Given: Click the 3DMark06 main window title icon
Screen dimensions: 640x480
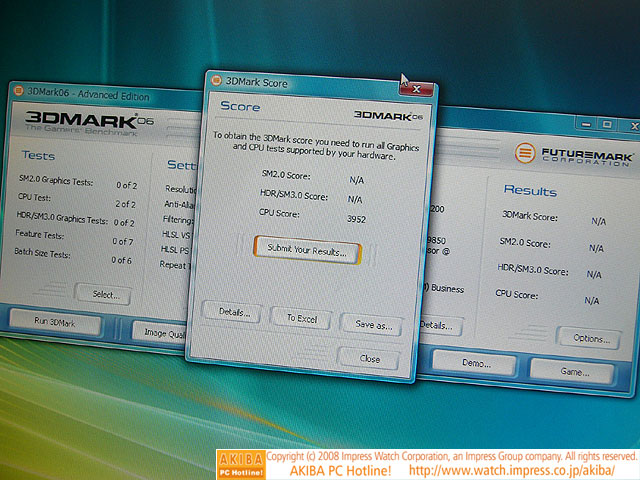Looking at the screenshot, I should (x=19, y=91).
